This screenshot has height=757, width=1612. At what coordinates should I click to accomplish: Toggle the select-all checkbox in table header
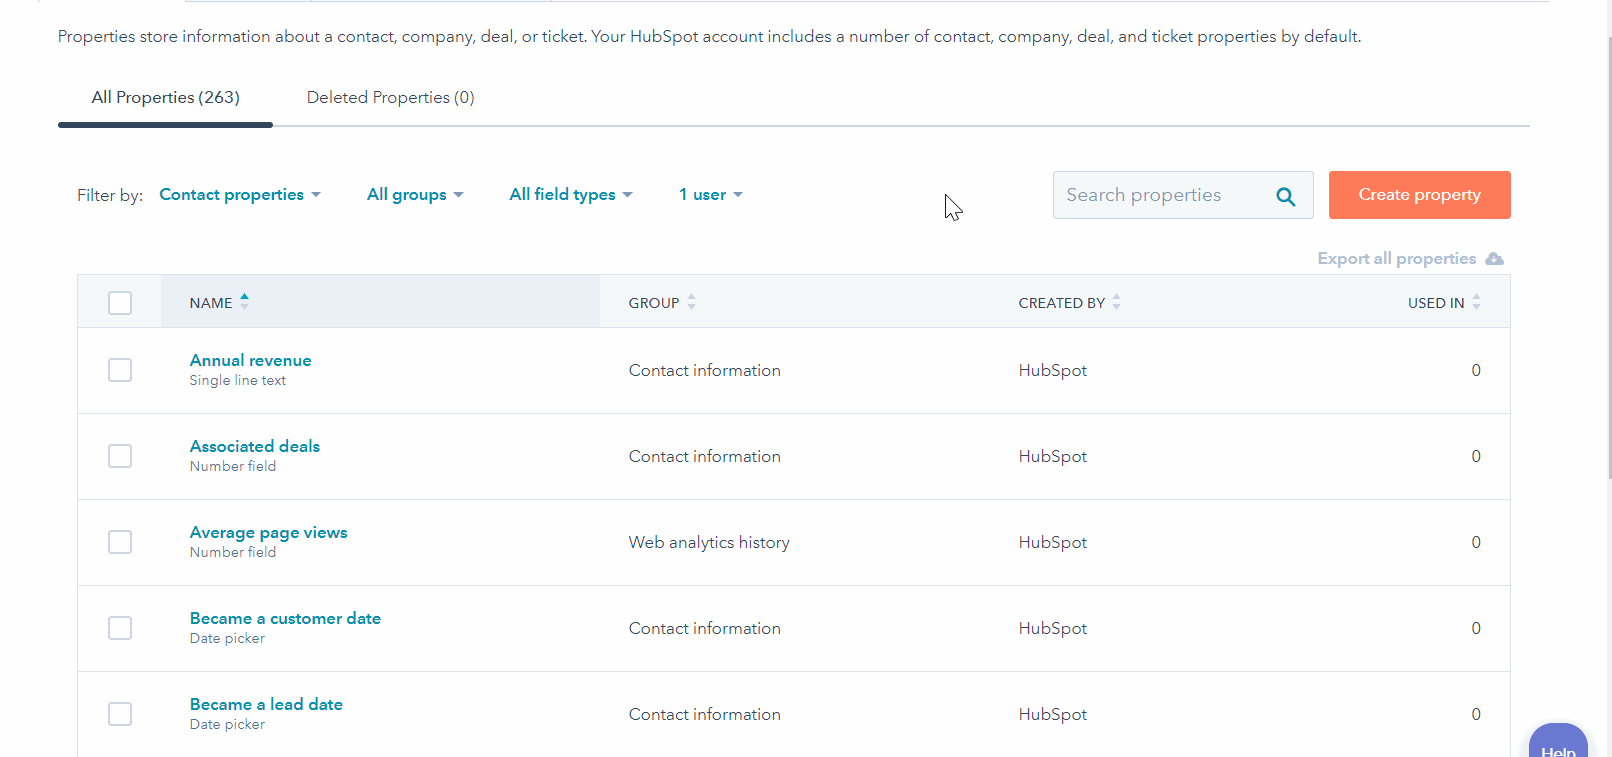(120, 303)
